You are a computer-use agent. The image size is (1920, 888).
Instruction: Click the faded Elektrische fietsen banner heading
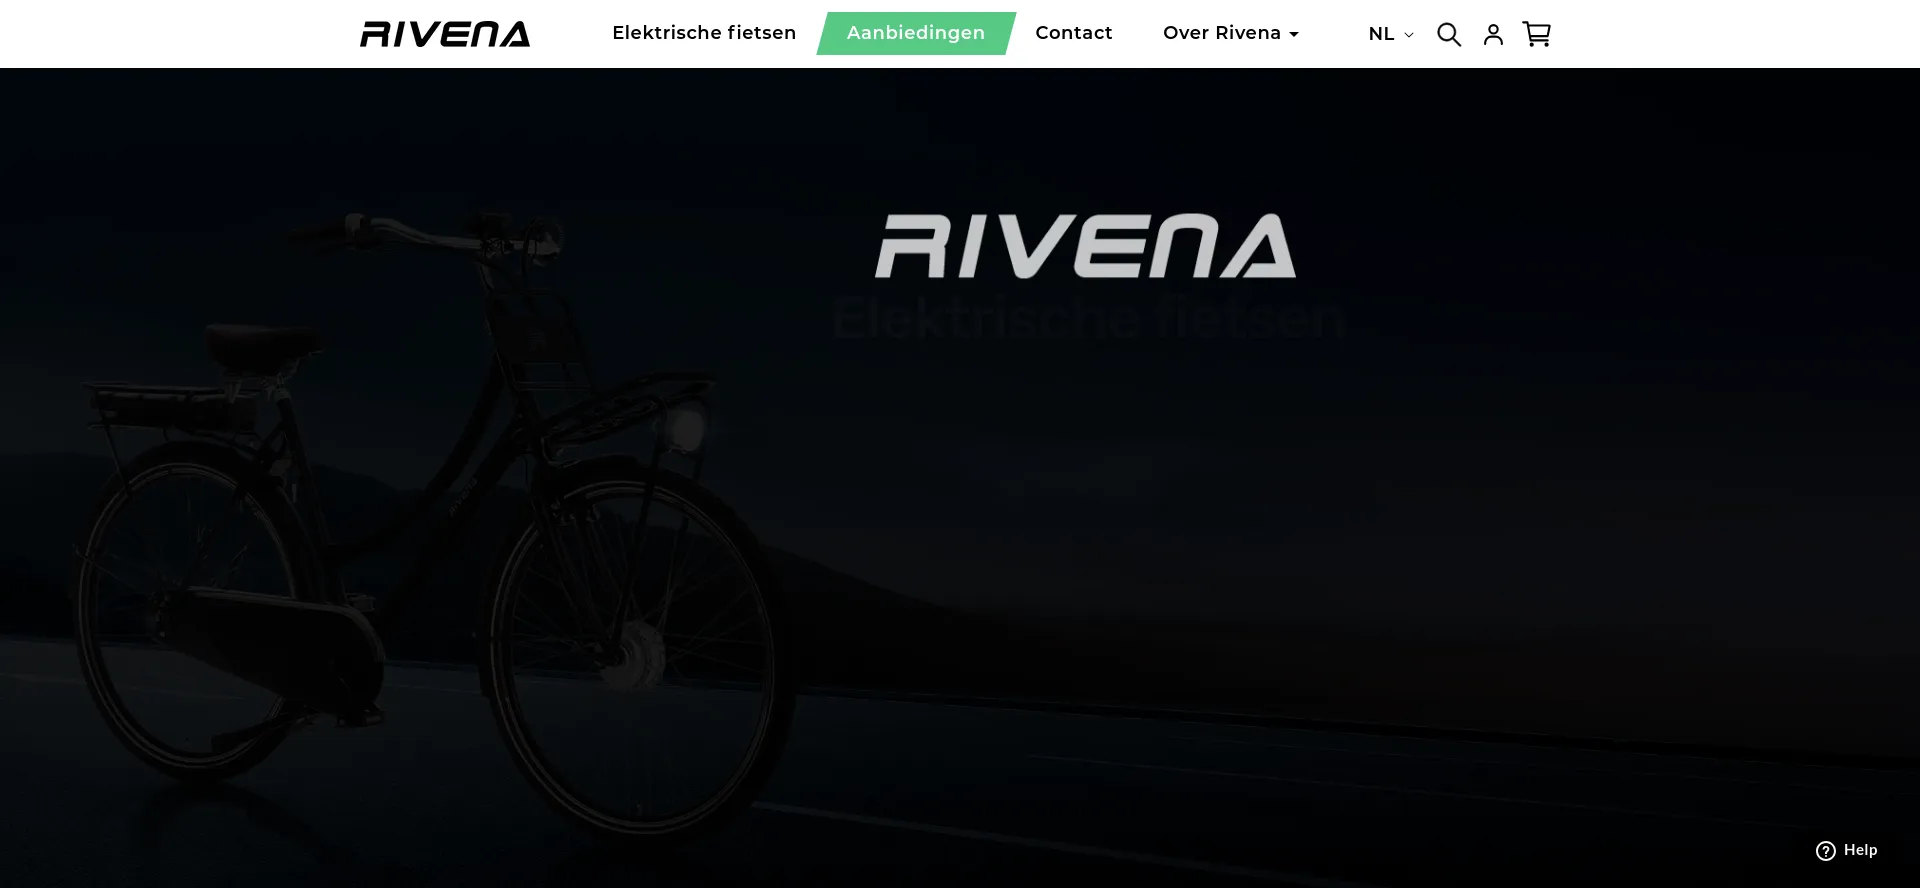(1088, 319)
